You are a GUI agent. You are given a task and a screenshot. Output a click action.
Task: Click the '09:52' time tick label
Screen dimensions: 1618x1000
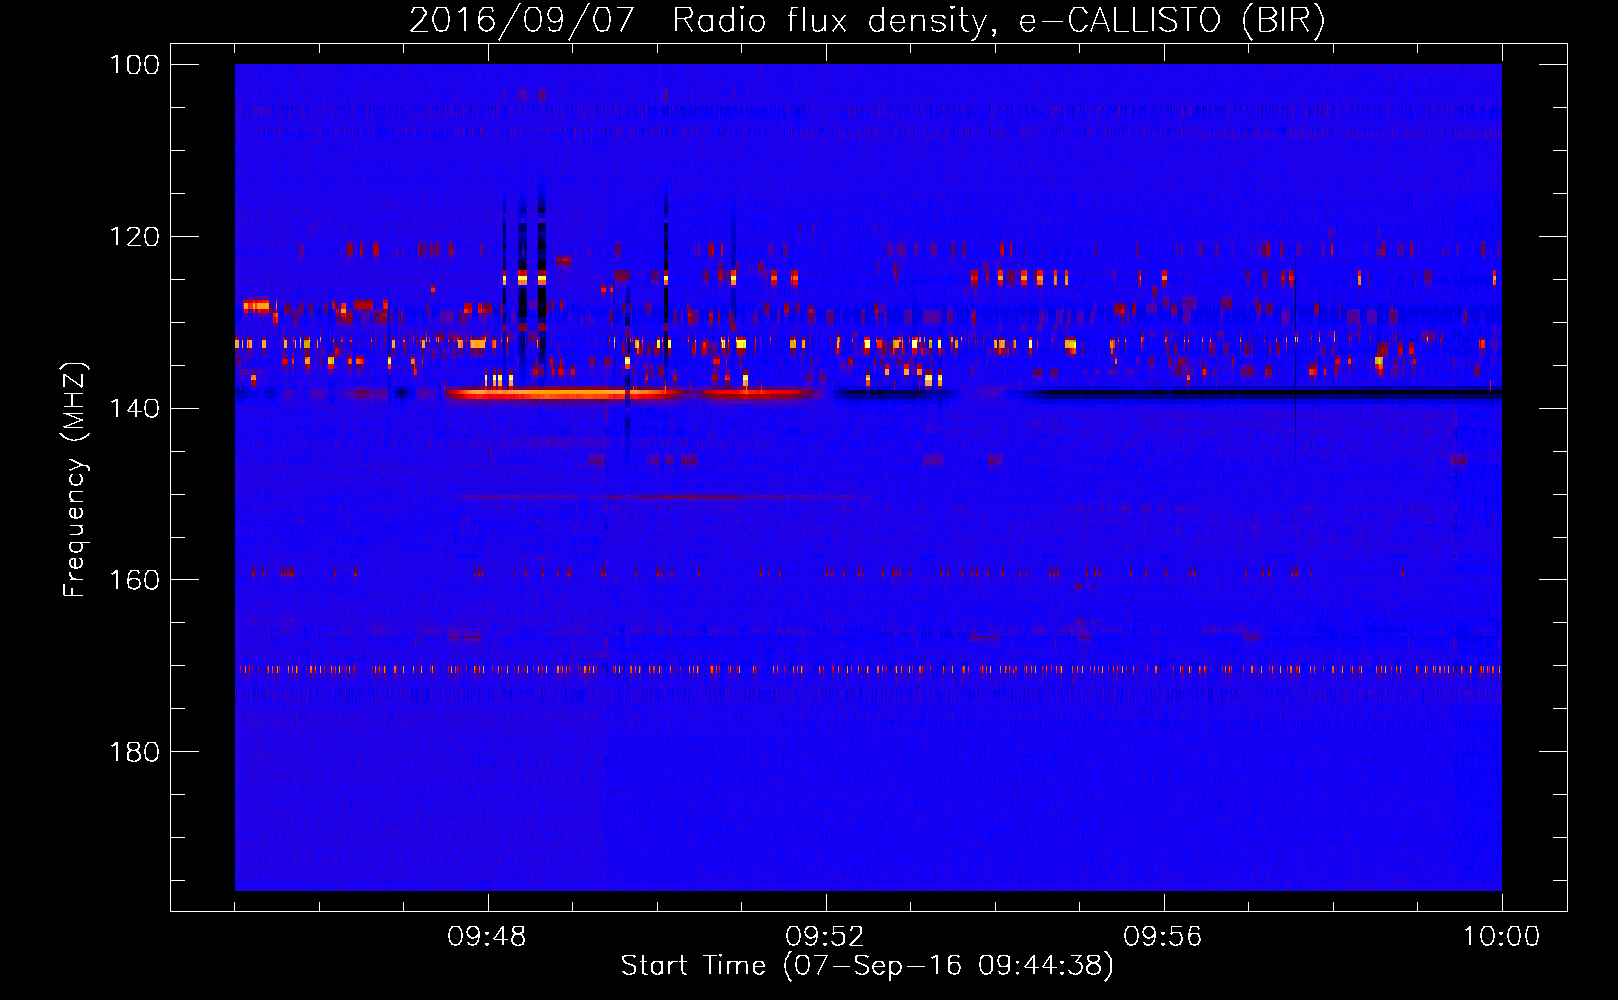click(825, 937)
